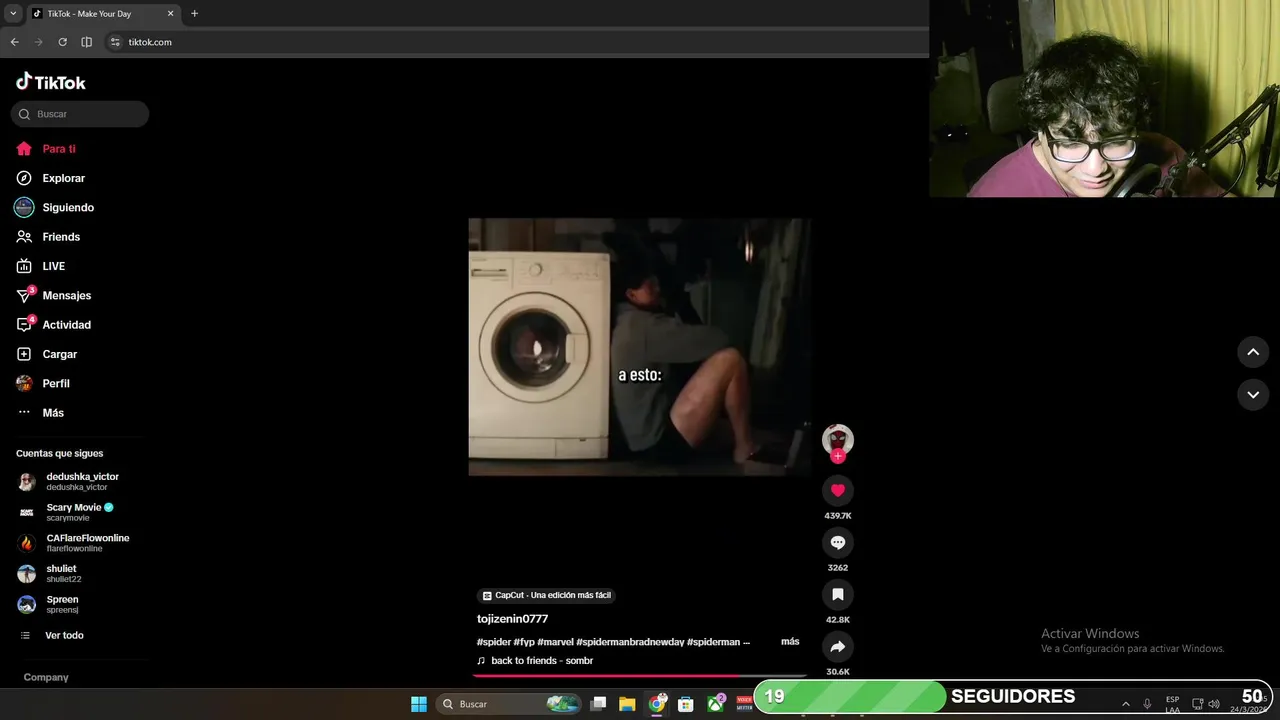Show hidden system tray icons

point(1125,704)
